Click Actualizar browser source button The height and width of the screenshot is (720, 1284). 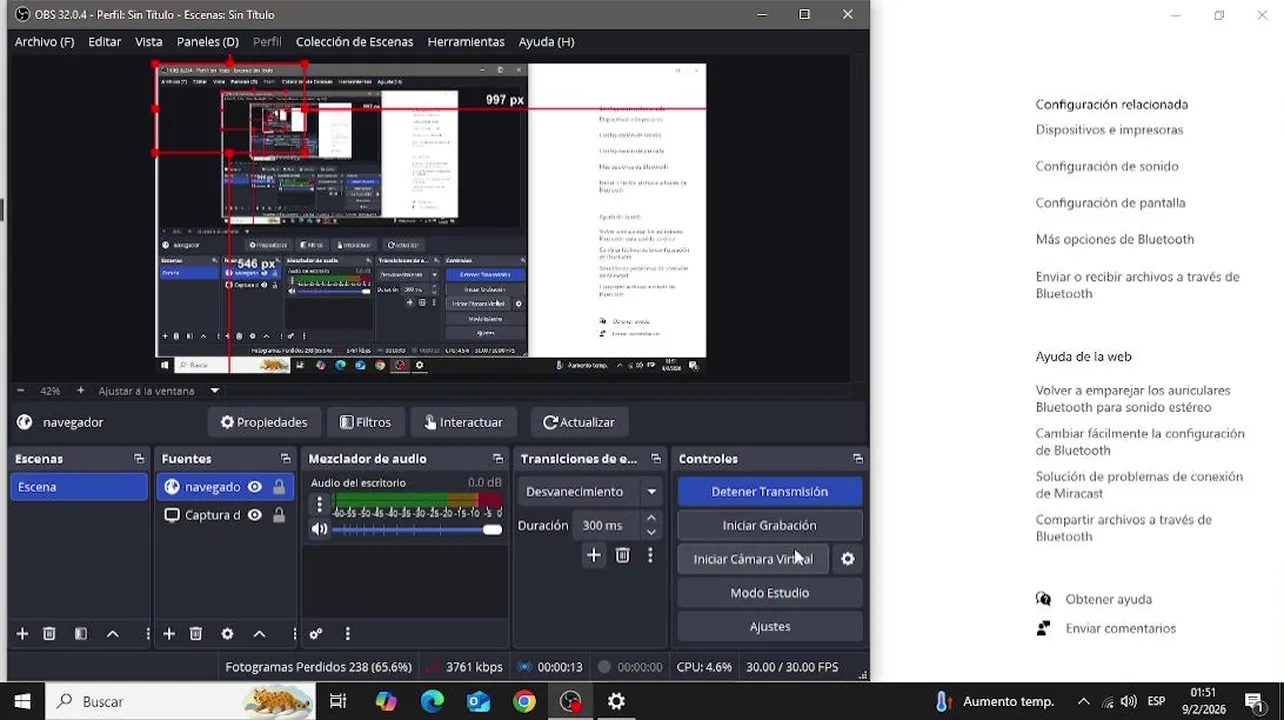click(578, 422)
